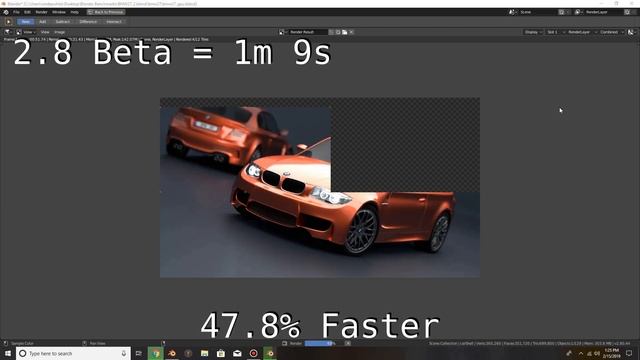Click the Type here to search box
This screenshot has height=360, width=640.
(x=73, y=353)
